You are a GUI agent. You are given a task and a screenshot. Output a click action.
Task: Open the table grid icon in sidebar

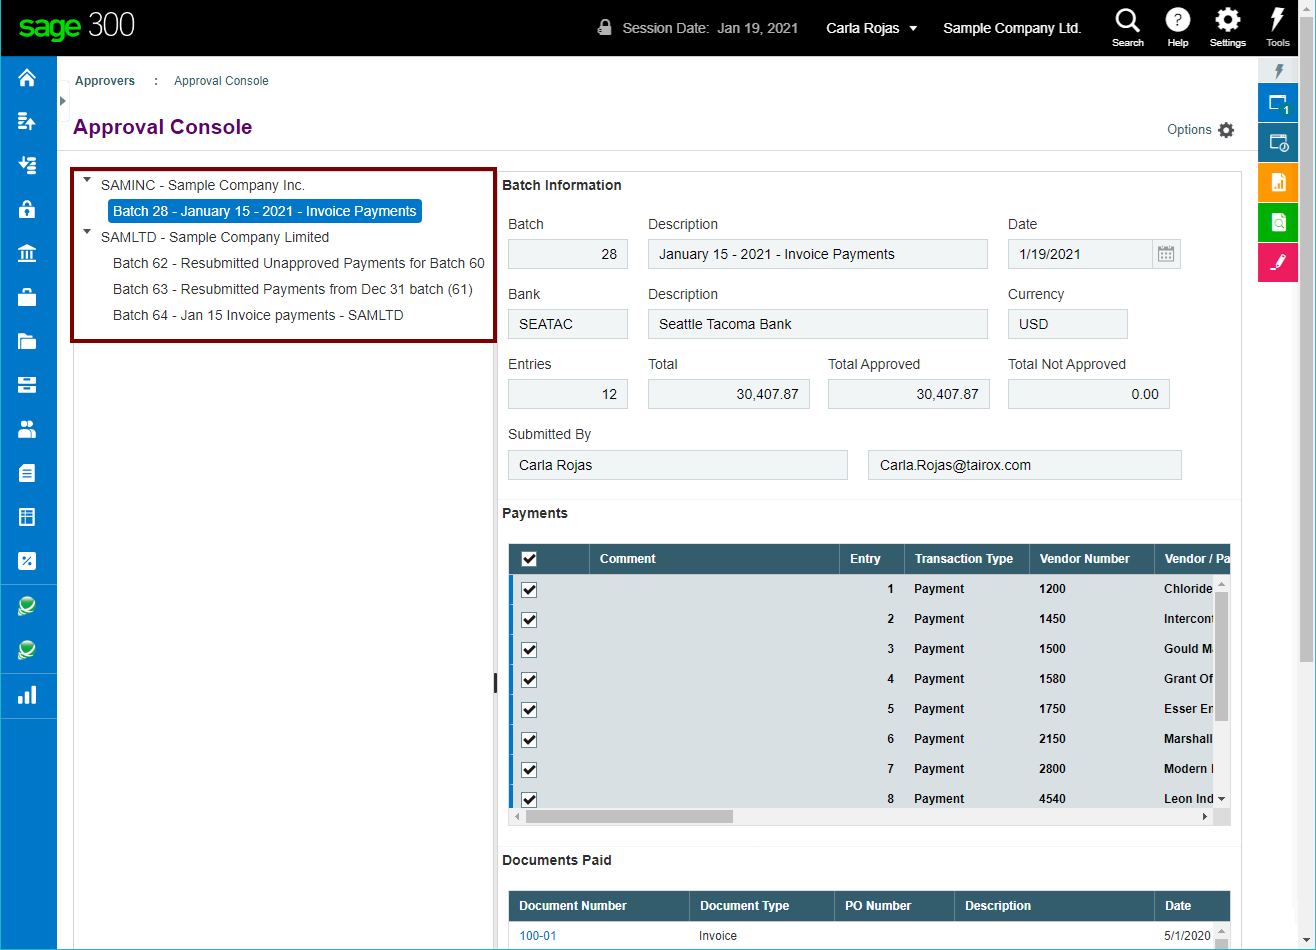[x=27, y=517]
